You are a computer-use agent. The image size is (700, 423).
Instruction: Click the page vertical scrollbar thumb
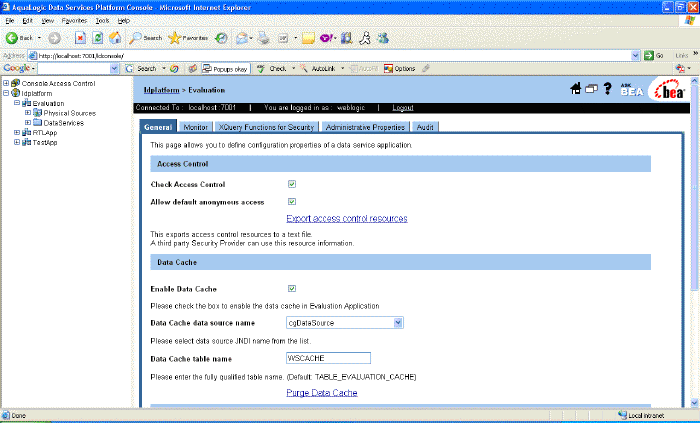695,188
